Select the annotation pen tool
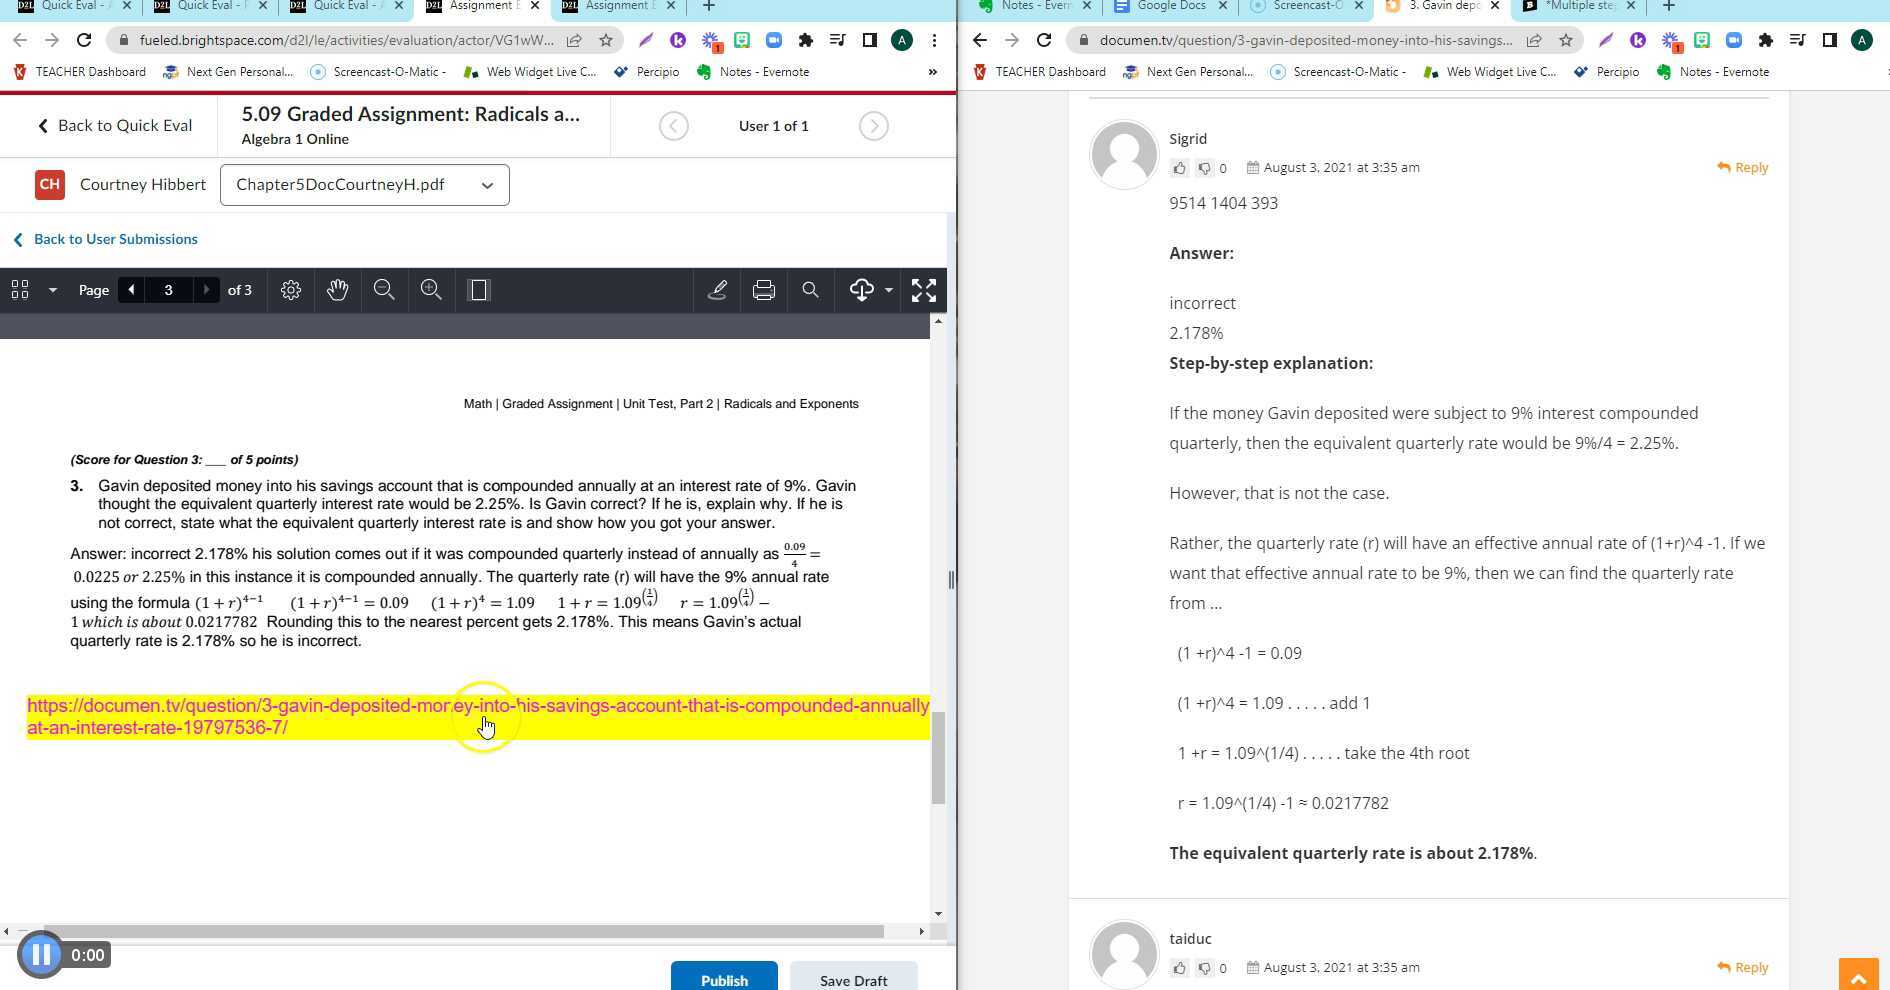The width and height of the screenshot is (1890, 990). 717,289
